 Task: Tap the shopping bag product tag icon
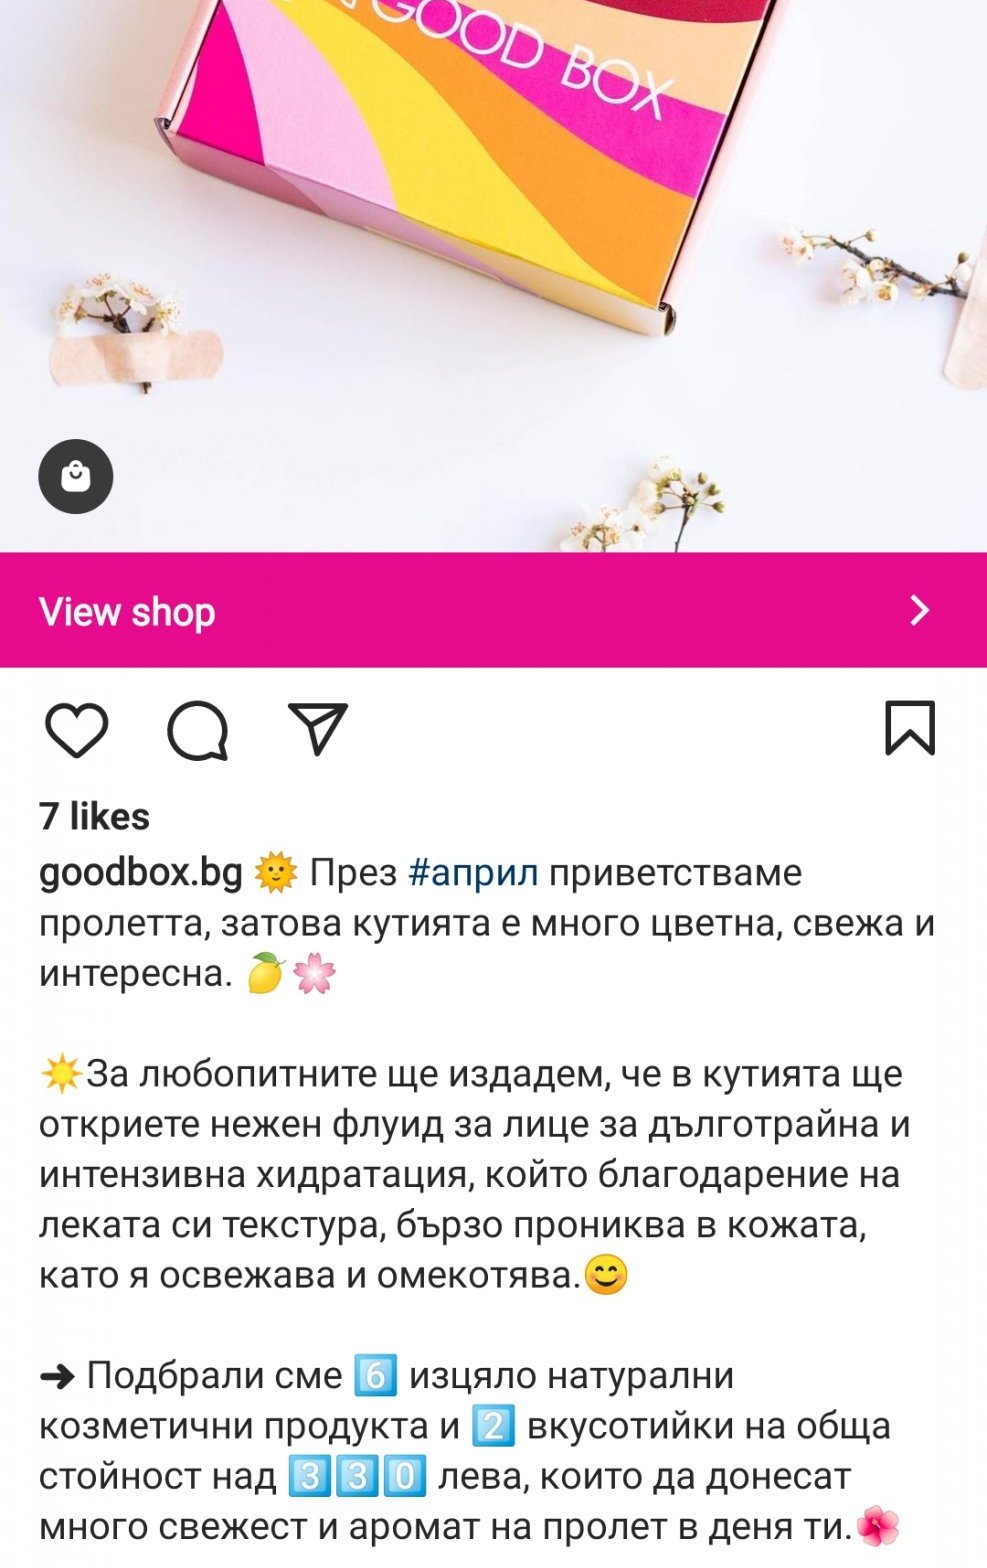tap(76, 477)
